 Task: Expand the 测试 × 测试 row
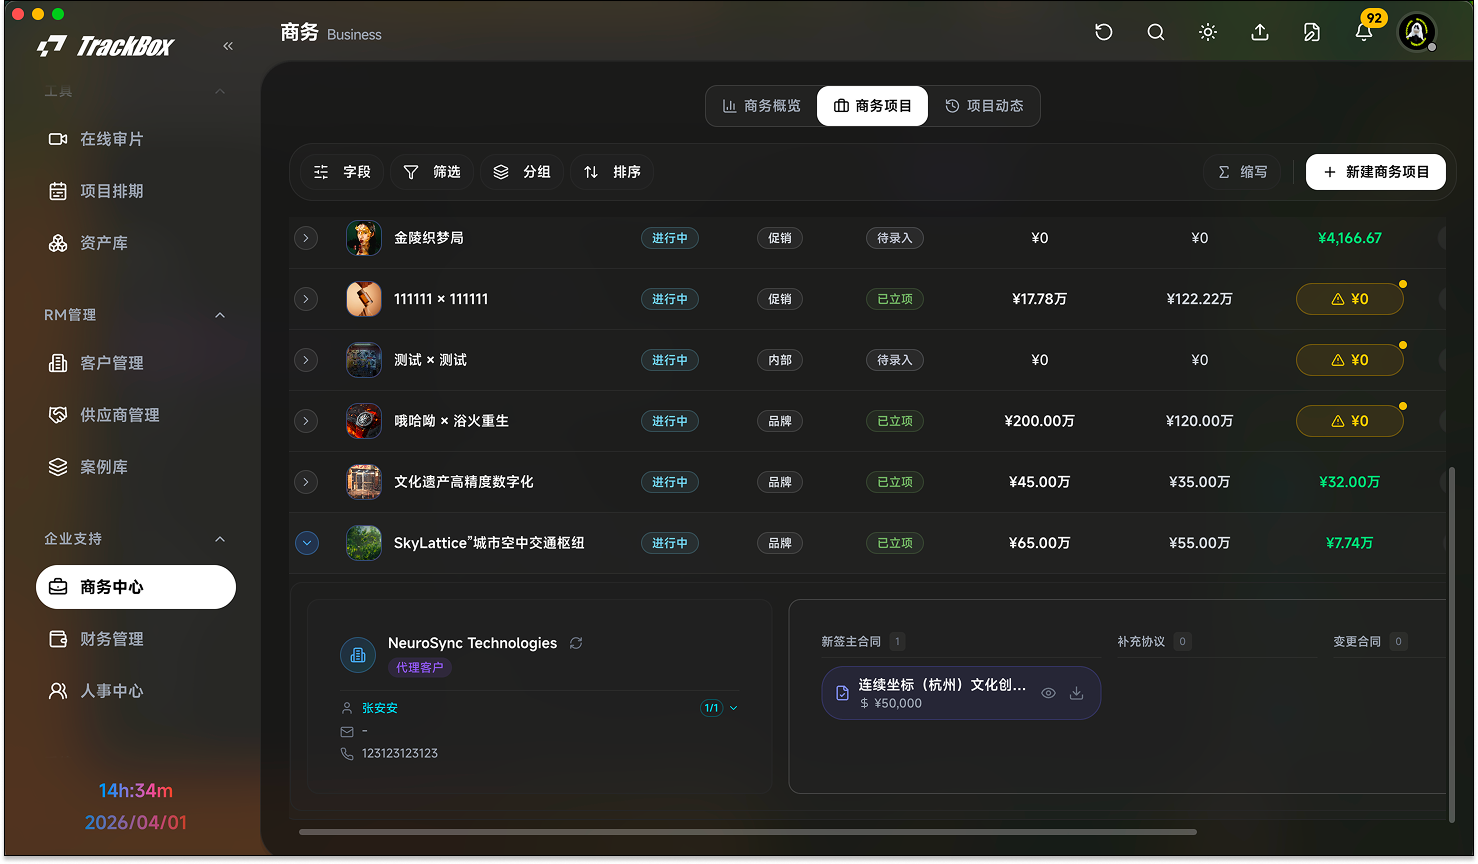[x=306, y=360]
